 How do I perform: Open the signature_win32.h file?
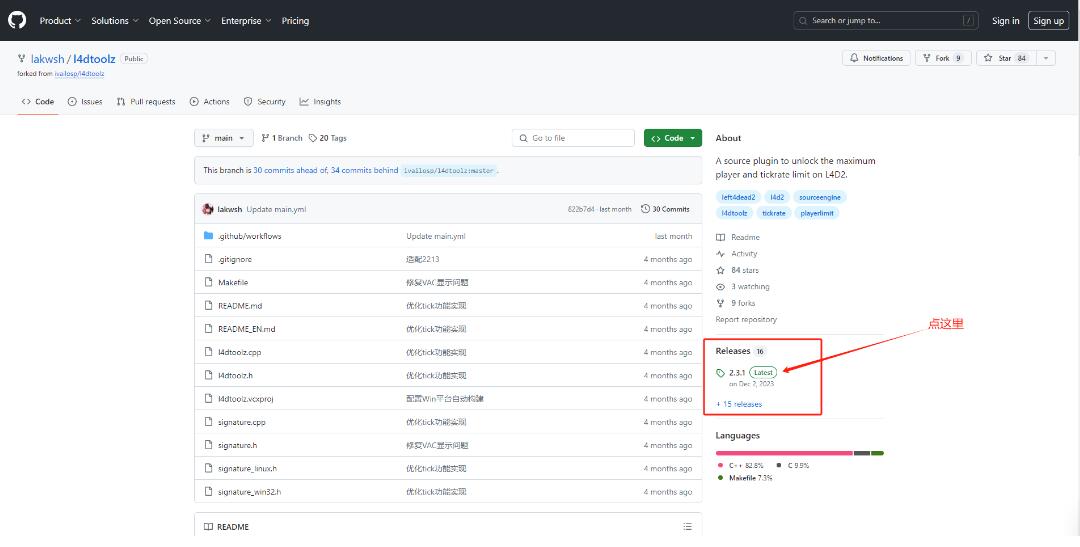tap(249, 492)
